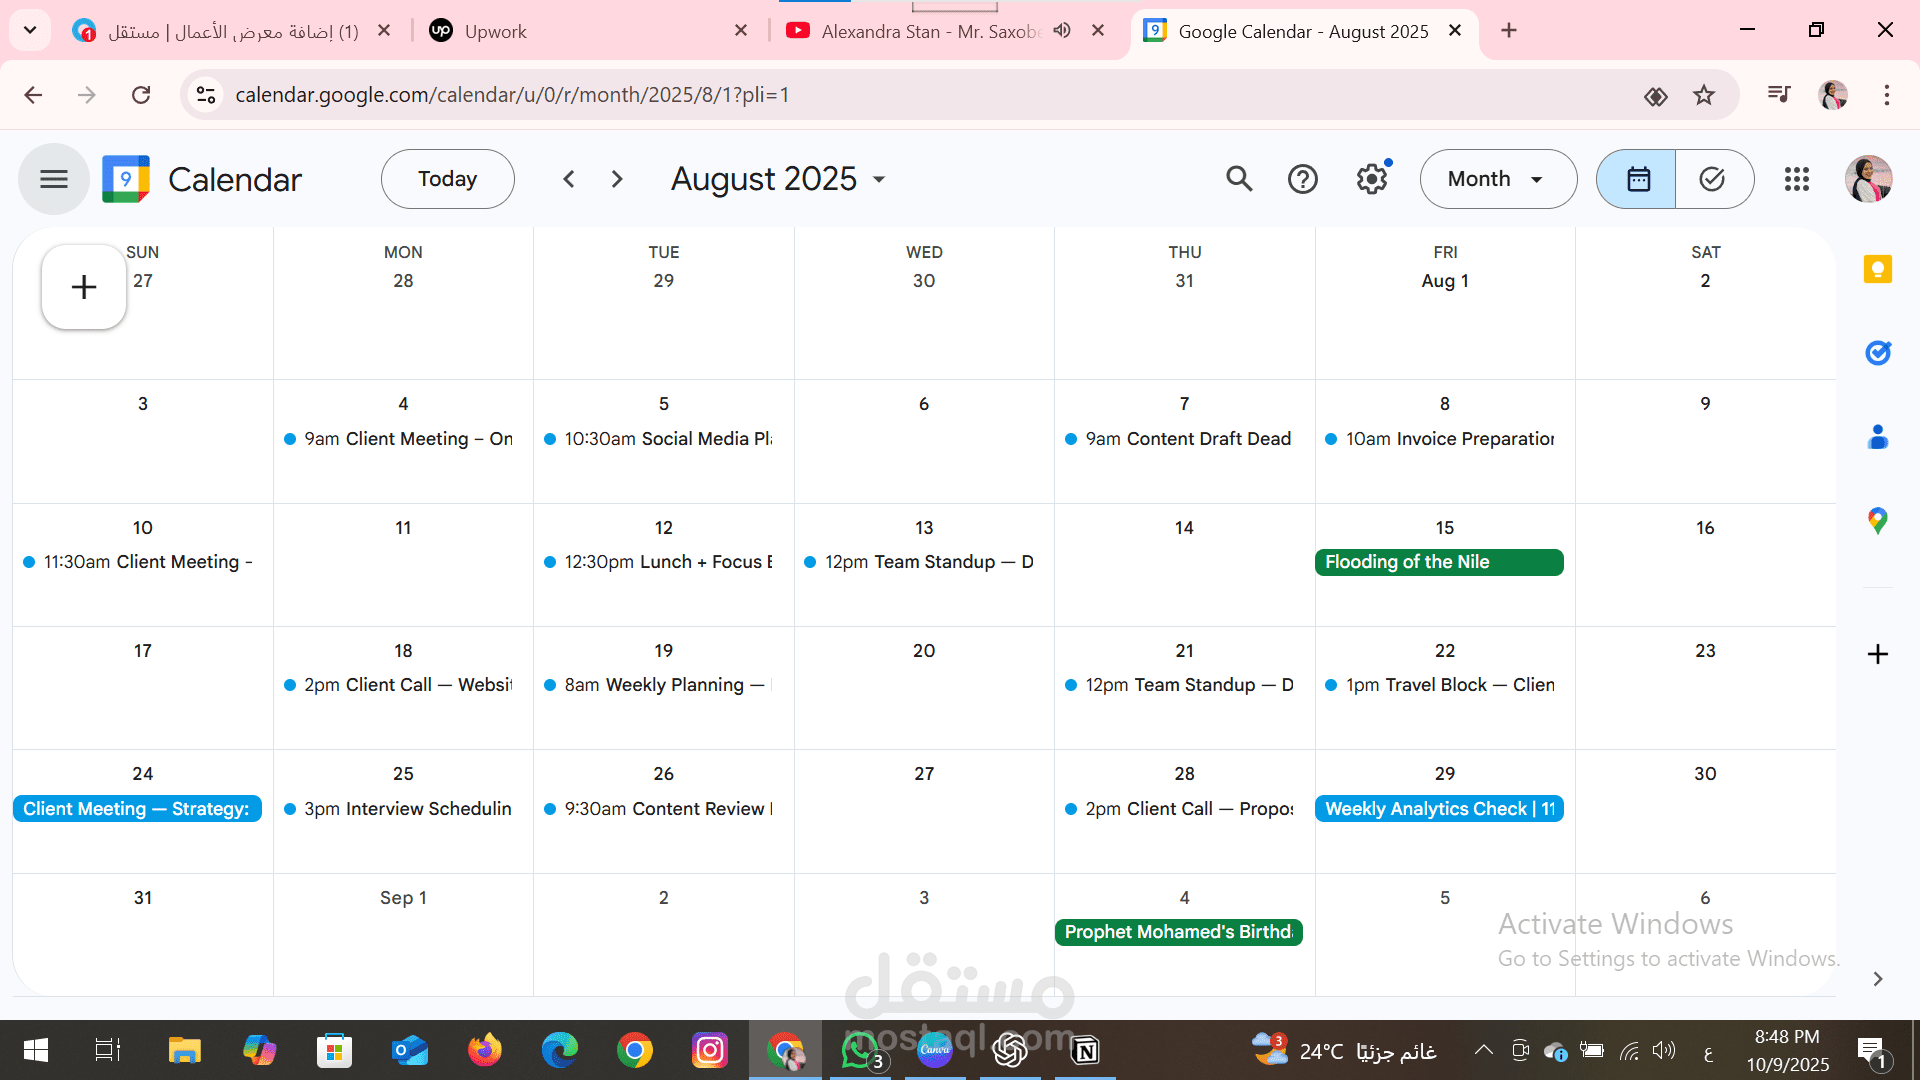Close the Upwork tab
The height and width of the screenshot is (1080, 1920).
(741, 31)
